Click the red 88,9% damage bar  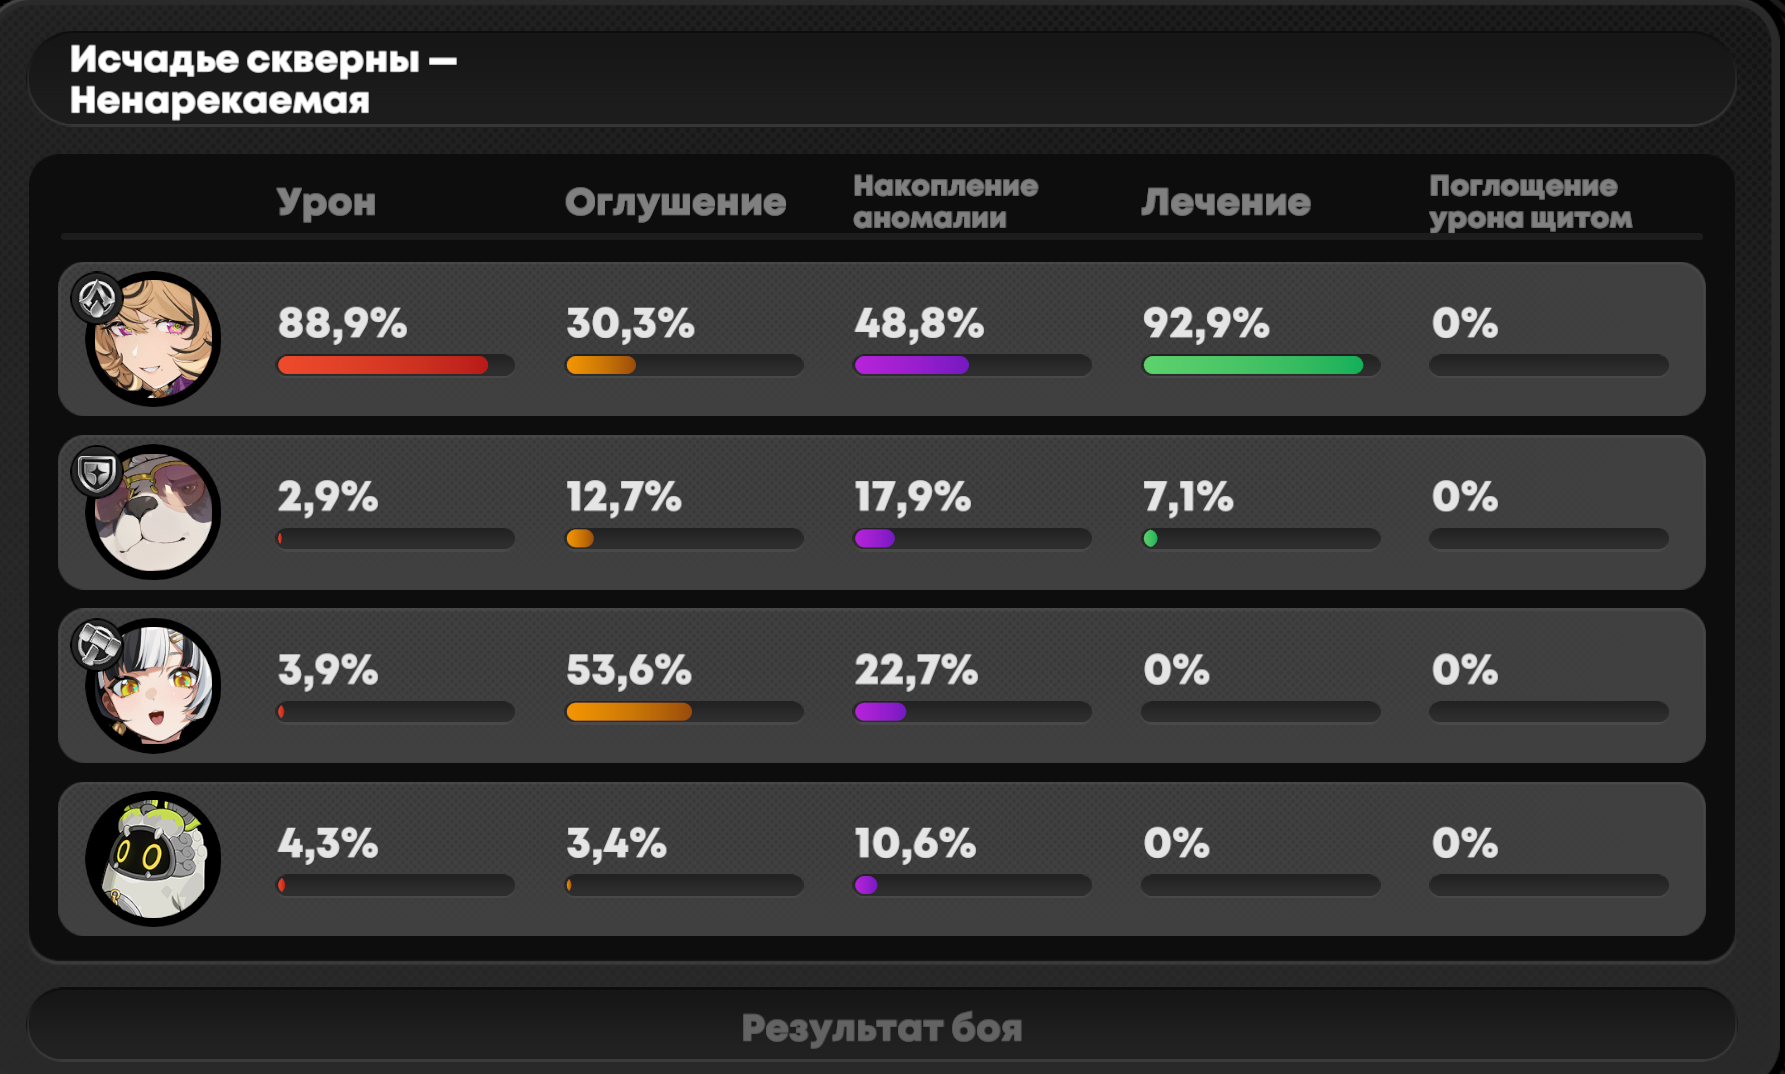(x=383, y=365)
